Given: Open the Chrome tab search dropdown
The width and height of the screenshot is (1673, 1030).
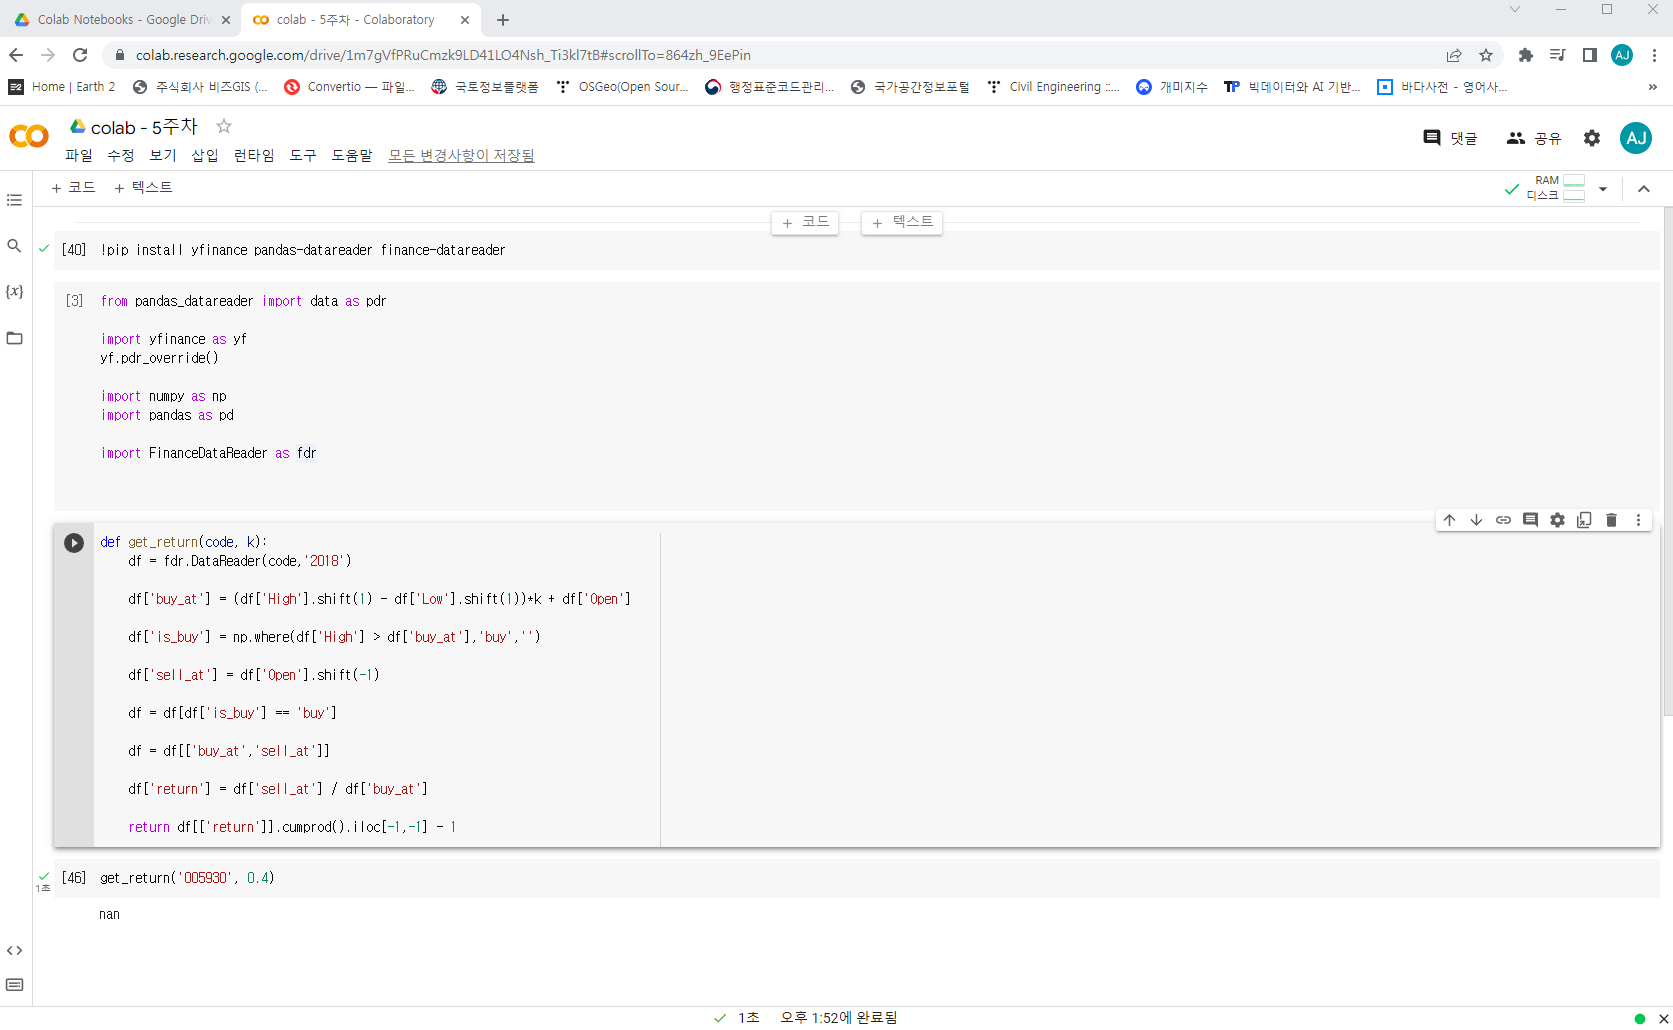Looking at the screenshot, I should click(x=1515, y=10).
